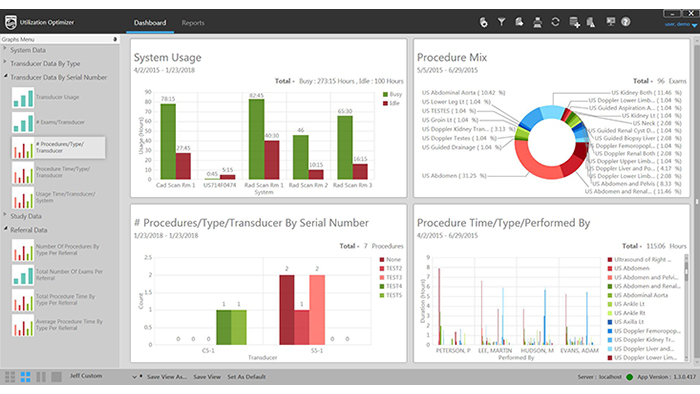700x394 pixels.
Task: Switch to six-panel grid layout
Action: [x=10, y=377]
